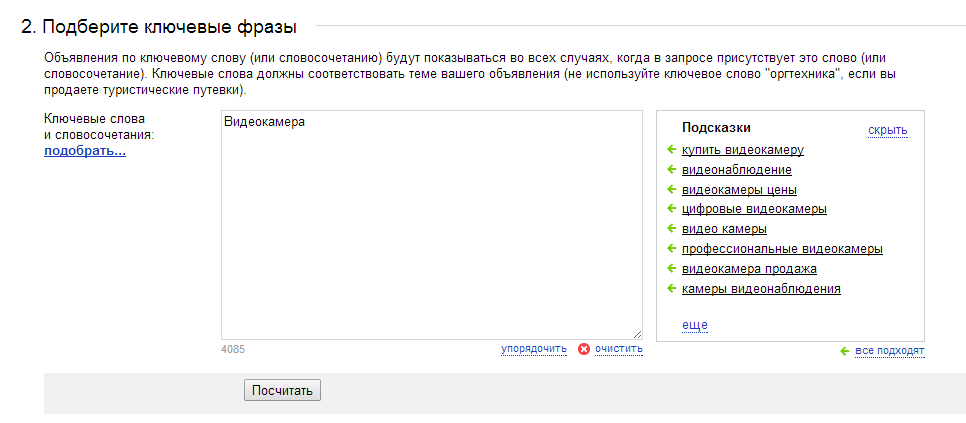Screen dimensions: 966x423
Task: Click green arrow next to 'все подходят'
Action: pyautogui.click(x=845, y=351)
